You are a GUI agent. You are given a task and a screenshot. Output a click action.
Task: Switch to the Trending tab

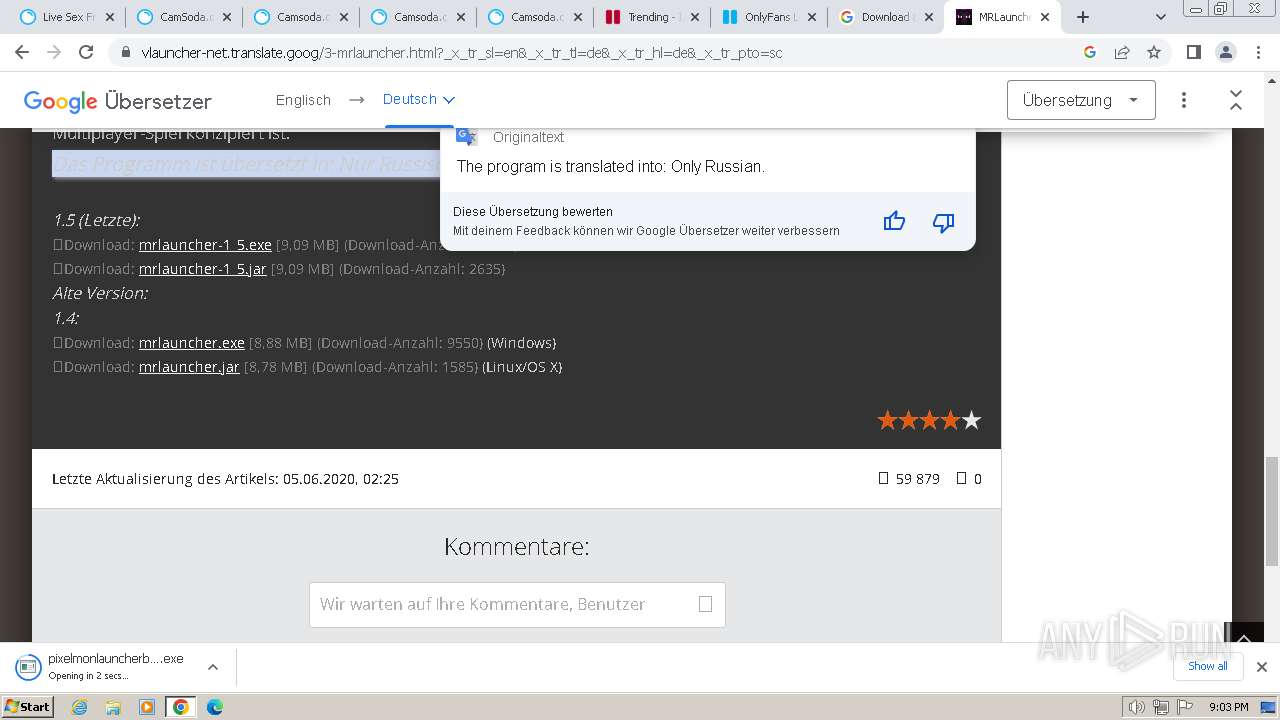pyautogui.click(x=650, y=17)
